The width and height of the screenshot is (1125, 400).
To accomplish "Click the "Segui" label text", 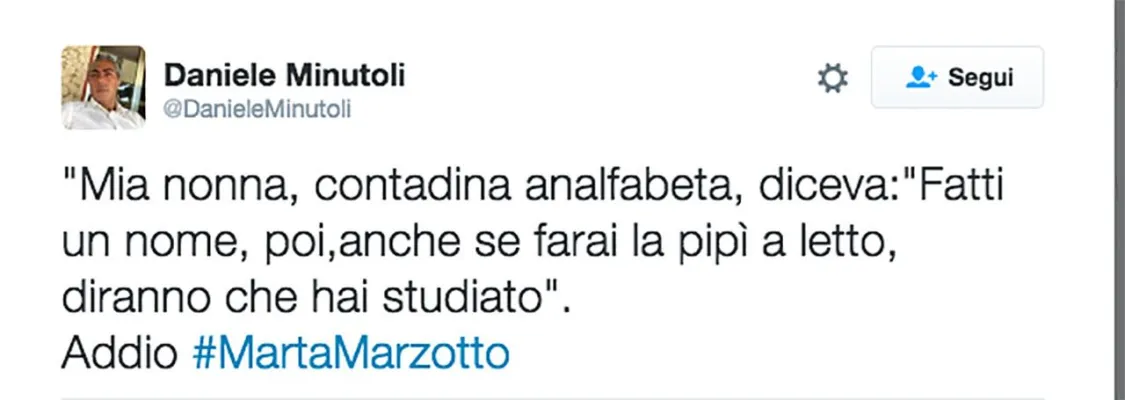I will pyautogui.click(x=980, y=77).
